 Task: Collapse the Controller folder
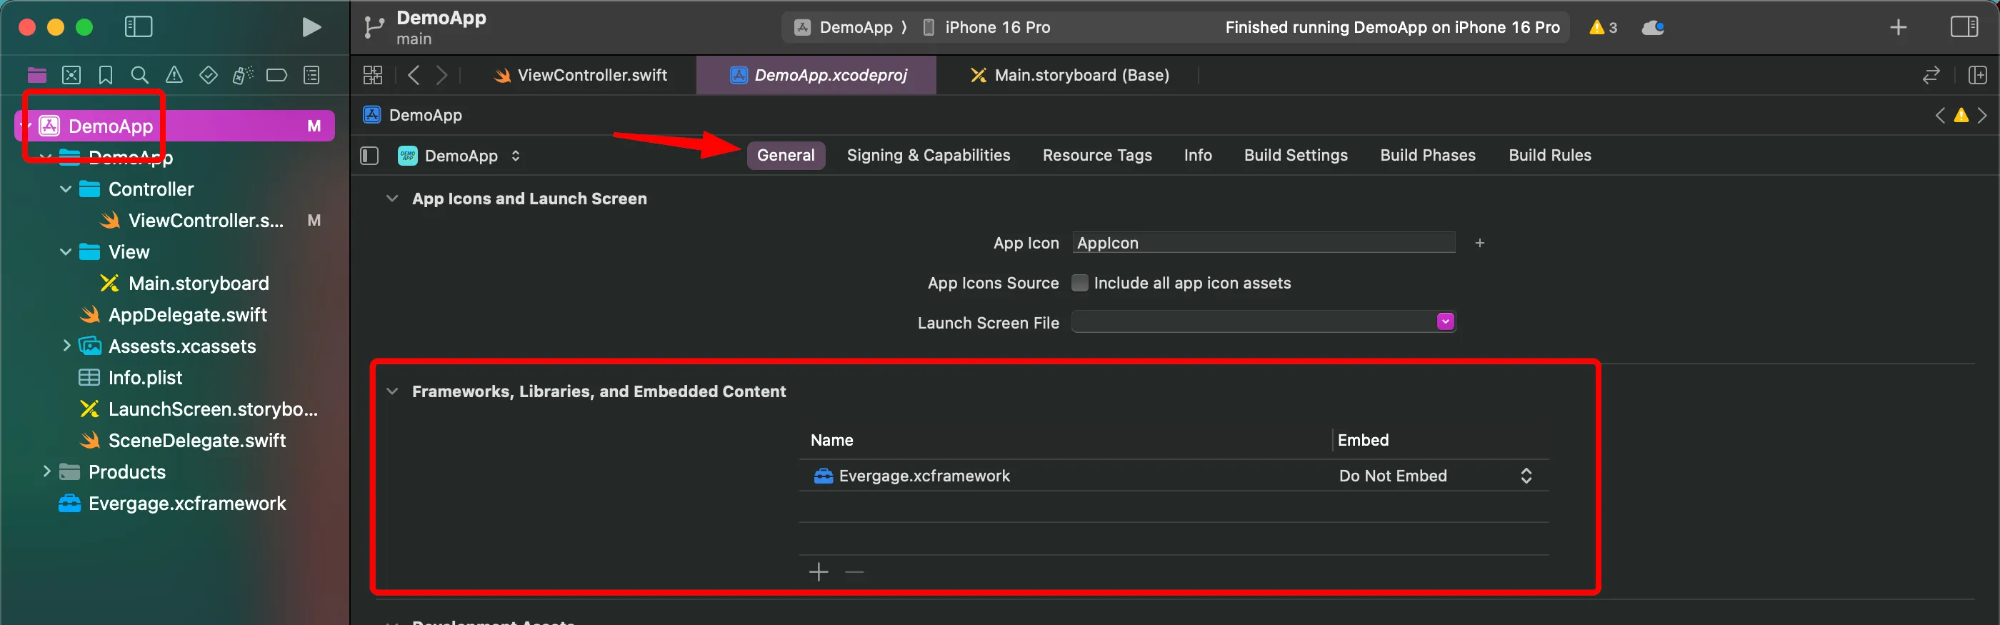pyautogui.click(x=66, y=189)
